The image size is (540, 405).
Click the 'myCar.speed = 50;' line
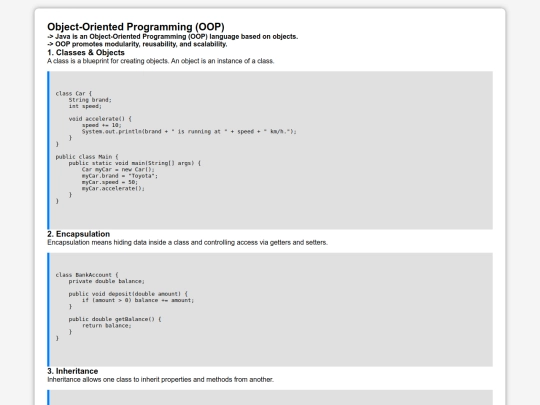coord(110,182)
